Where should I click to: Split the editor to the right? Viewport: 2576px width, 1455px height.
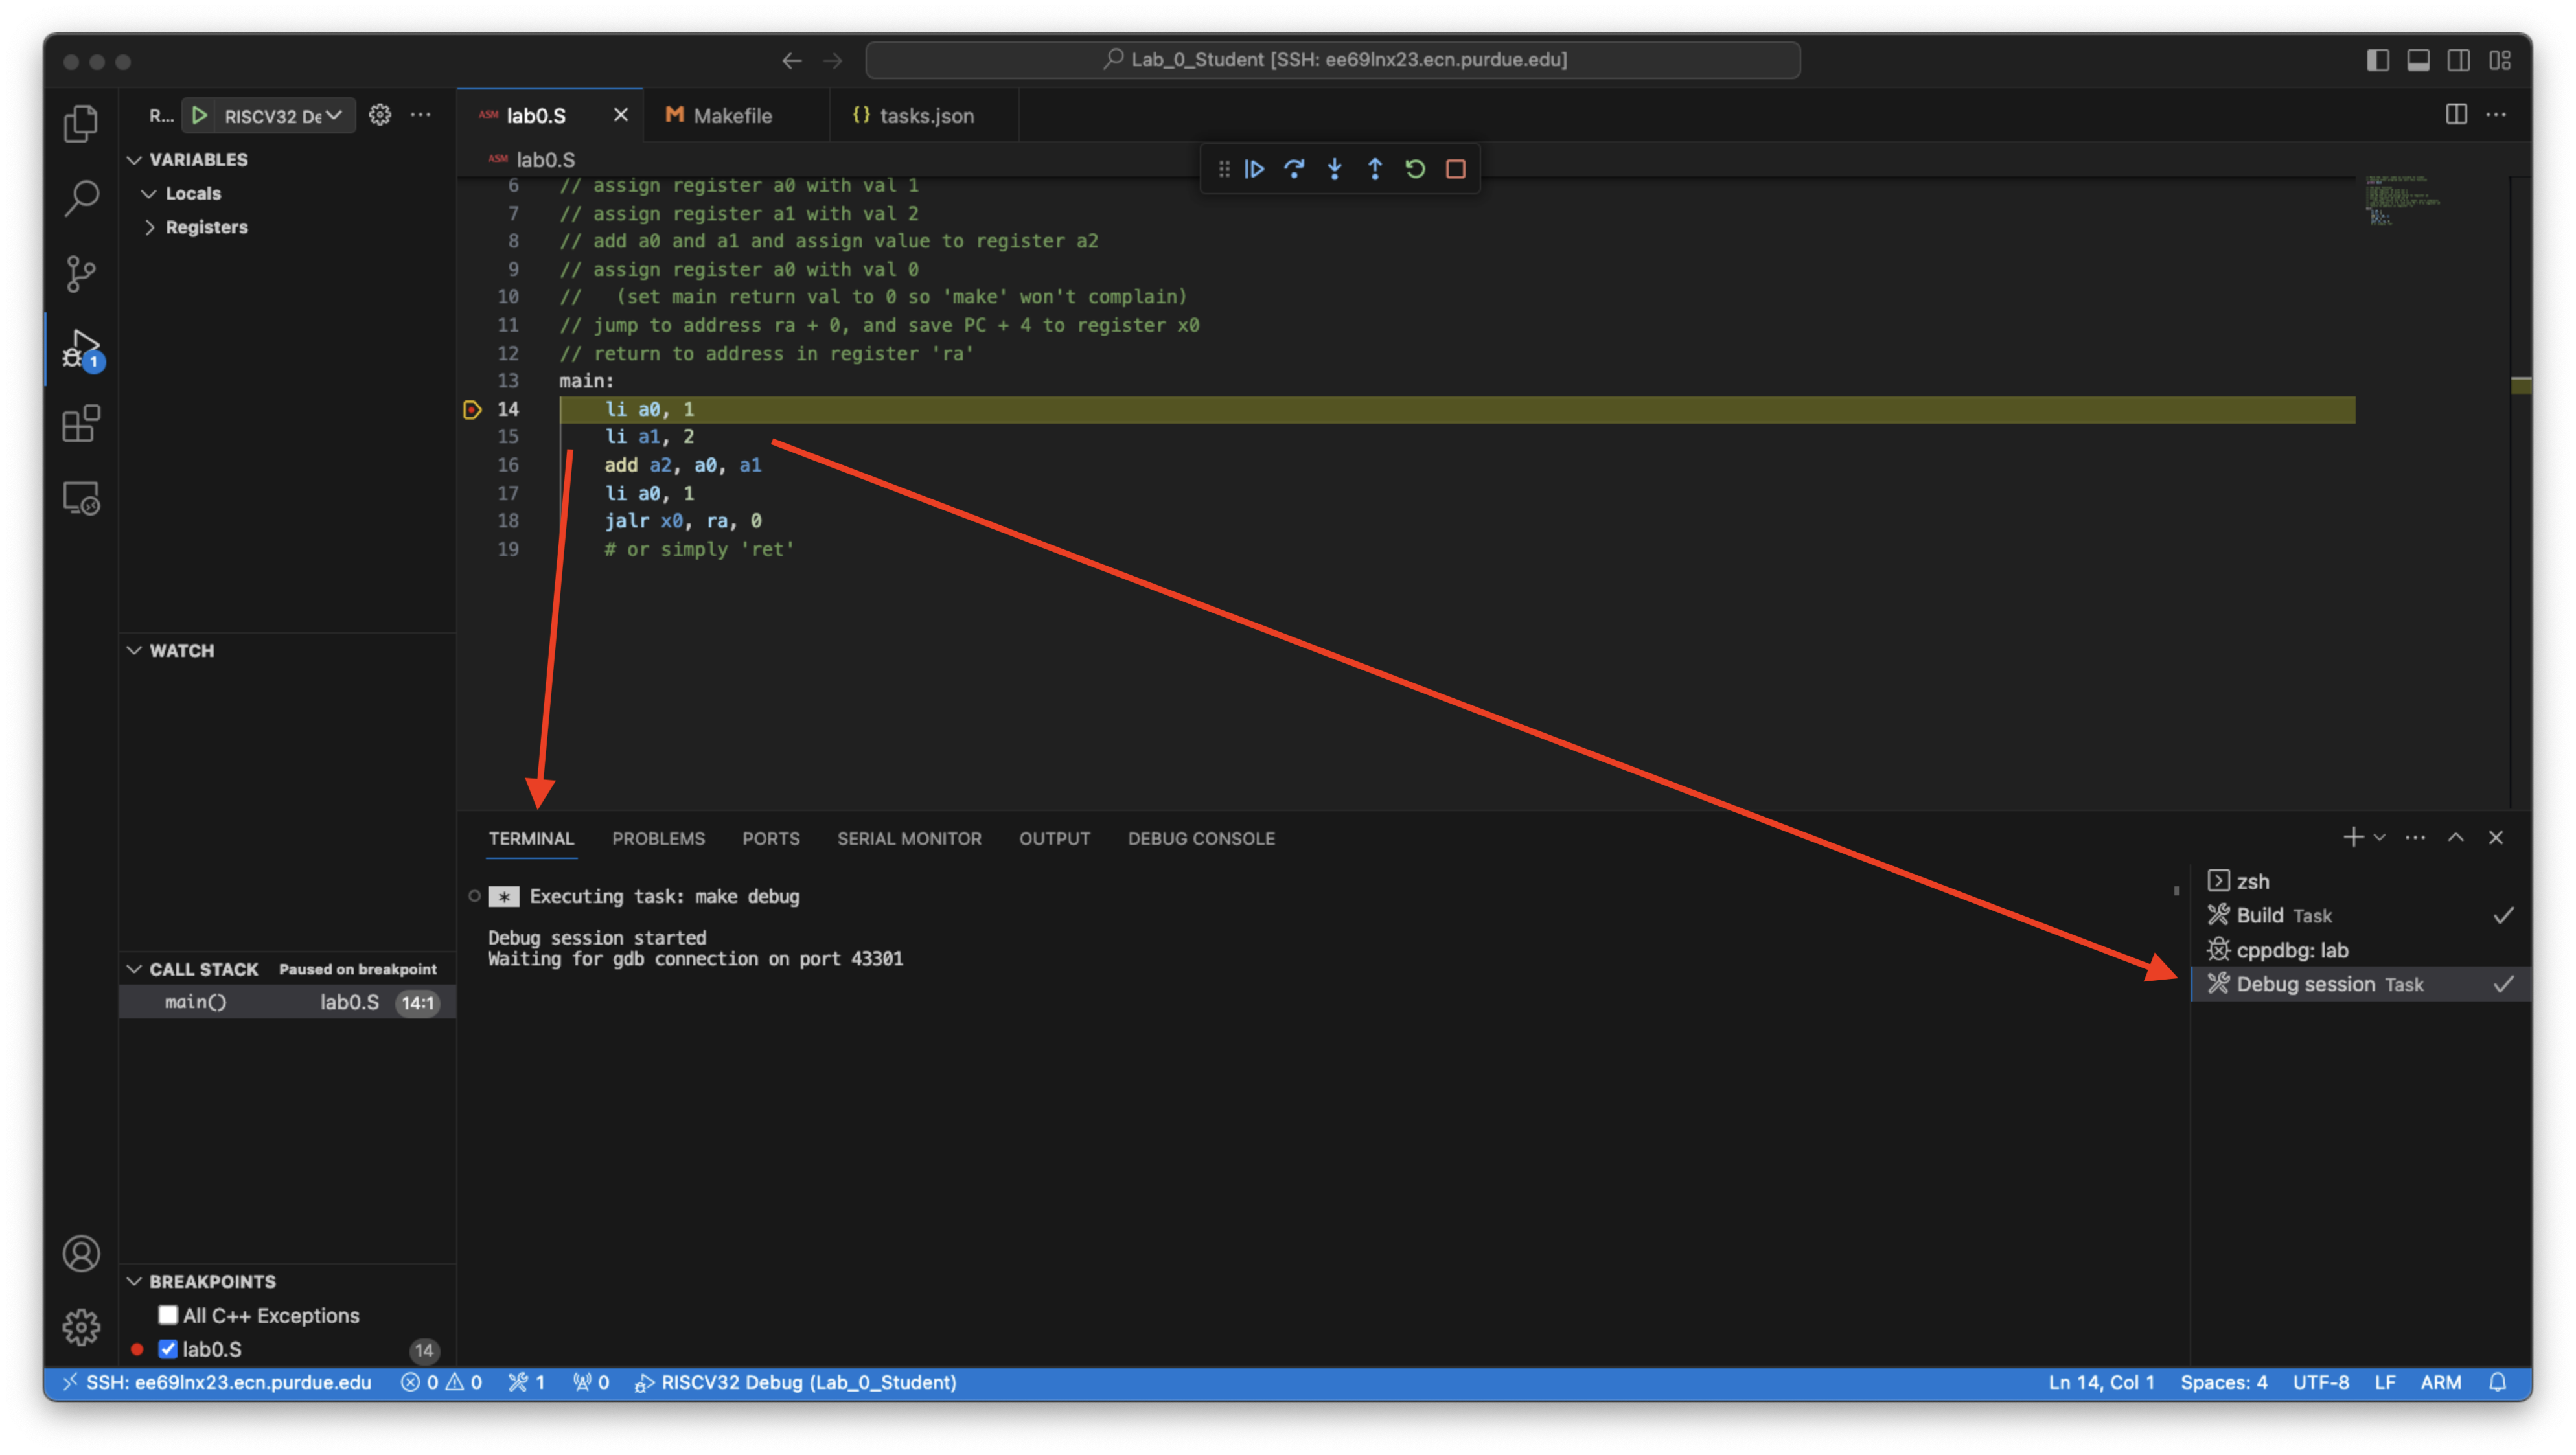(2456, 114)
